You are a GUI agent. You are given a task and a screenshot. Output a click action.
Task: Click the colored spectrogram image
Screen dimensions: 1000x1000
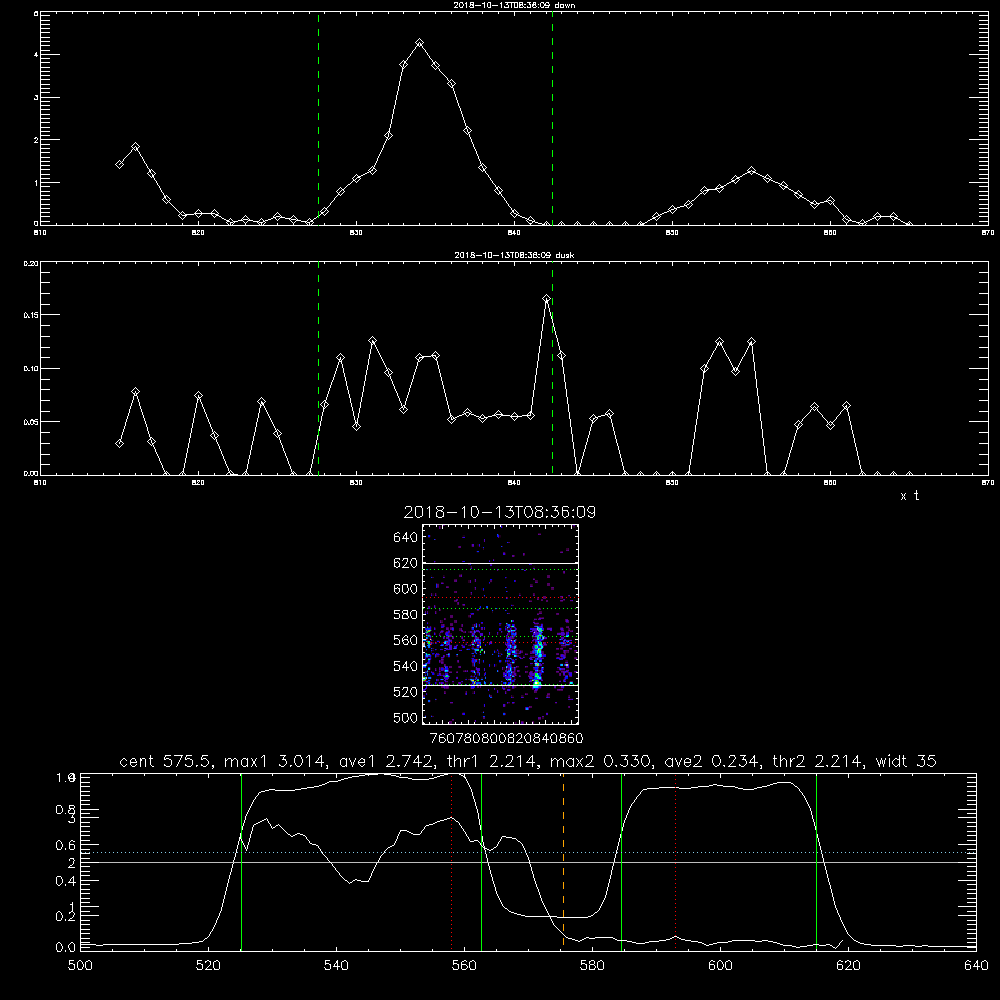501,624
